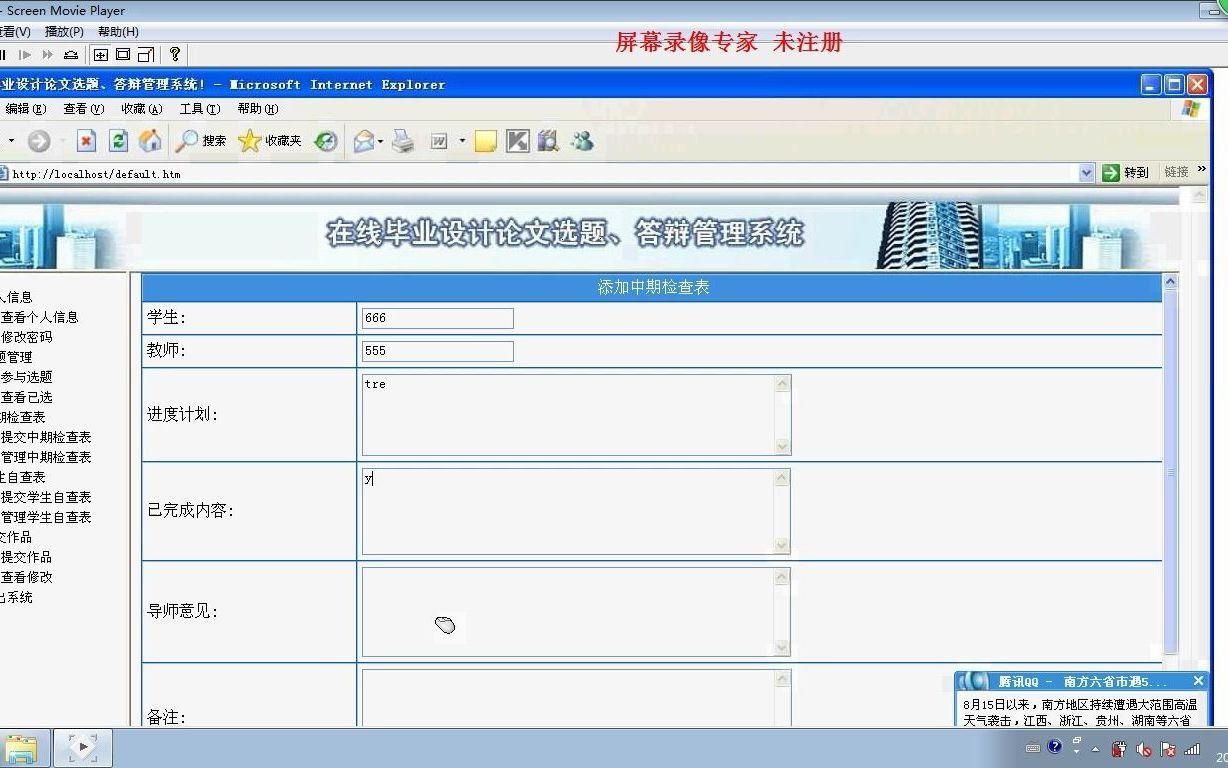Expand the 链接 links bar chevron
Viewport: 1228px width, 768px height.
[1203, 171]
